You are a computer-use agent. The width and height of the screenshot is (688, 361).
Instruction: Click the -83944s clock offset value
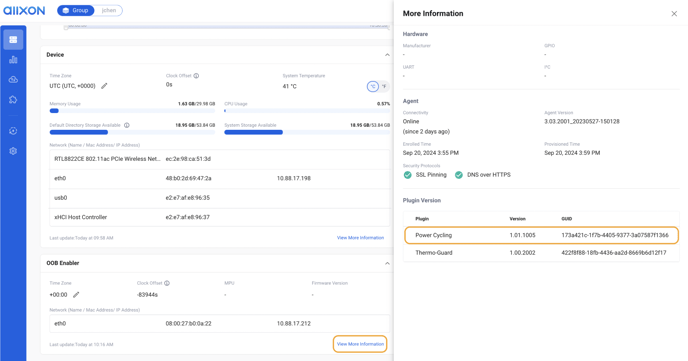[147, 295]
